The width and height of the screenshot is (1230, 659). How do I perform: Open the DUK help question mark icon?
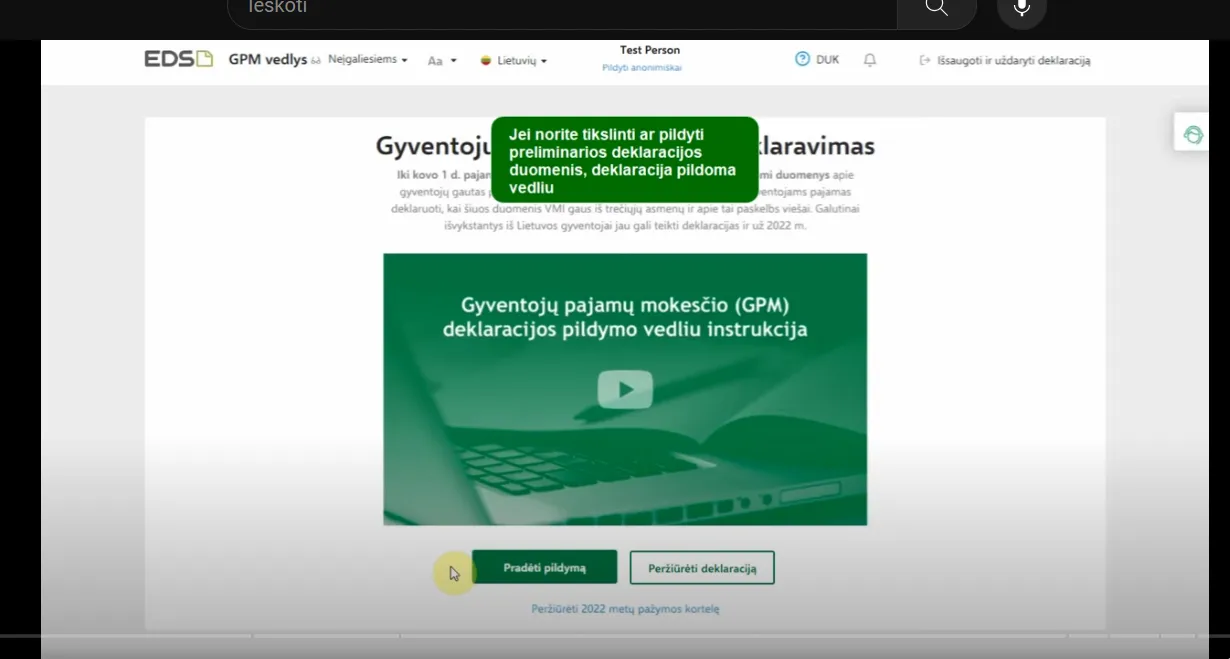[803, 59]
